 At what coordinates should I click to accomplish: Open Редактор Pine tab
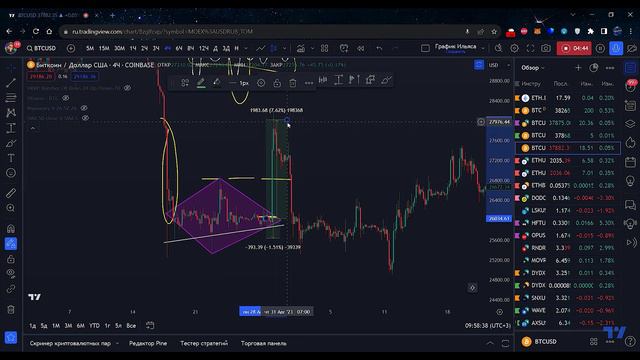[148, 343]
